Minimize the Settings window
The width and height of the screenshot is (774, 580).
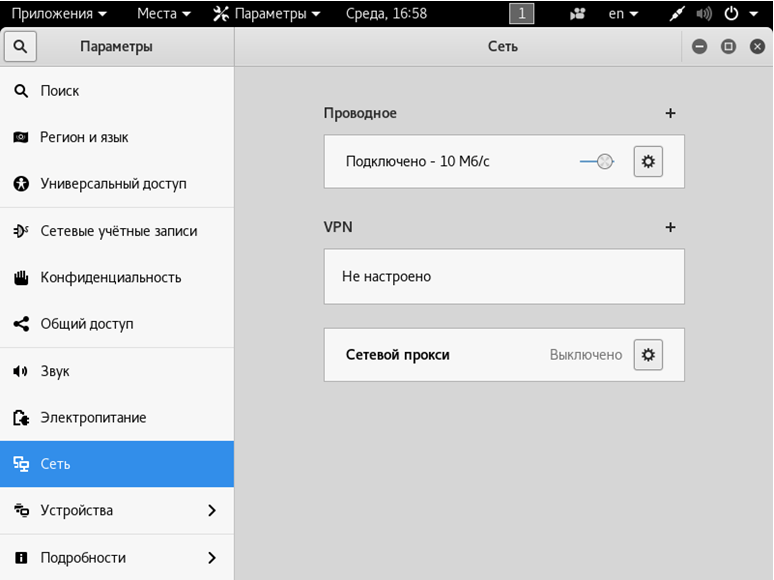pos(699,46)
